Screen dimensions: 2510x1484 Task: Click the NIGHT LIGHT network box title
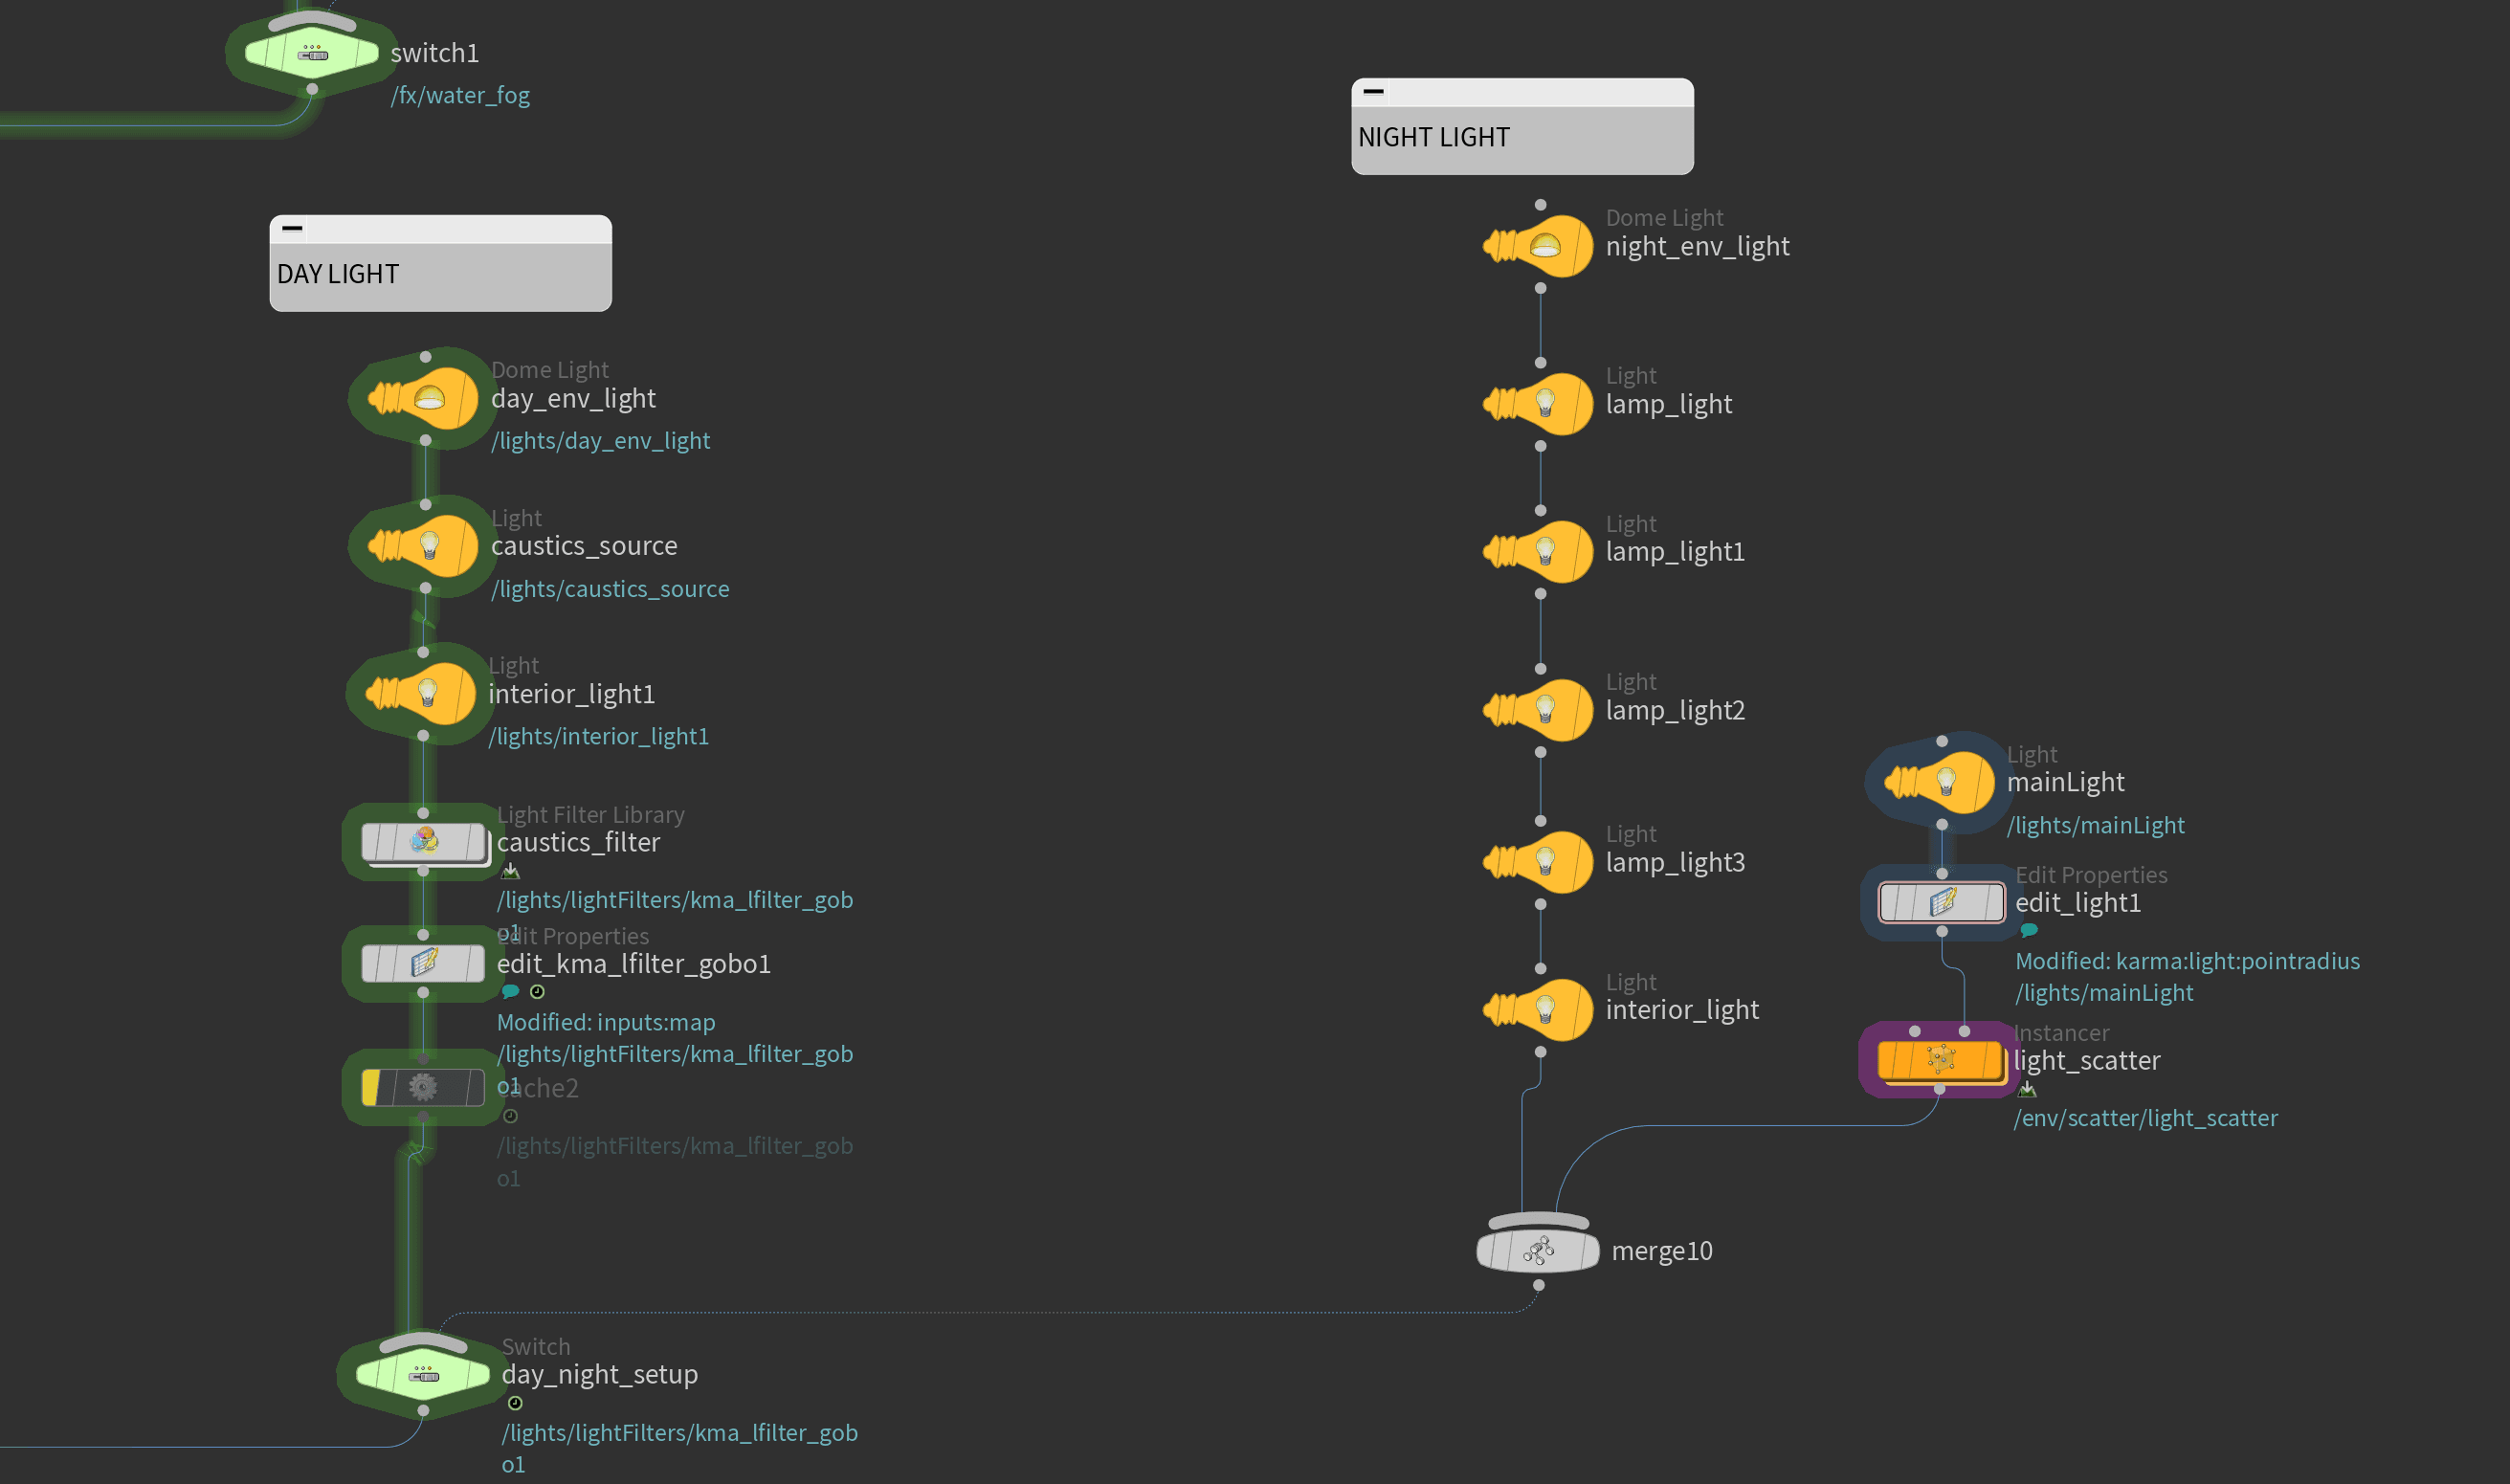point(1433,137)
